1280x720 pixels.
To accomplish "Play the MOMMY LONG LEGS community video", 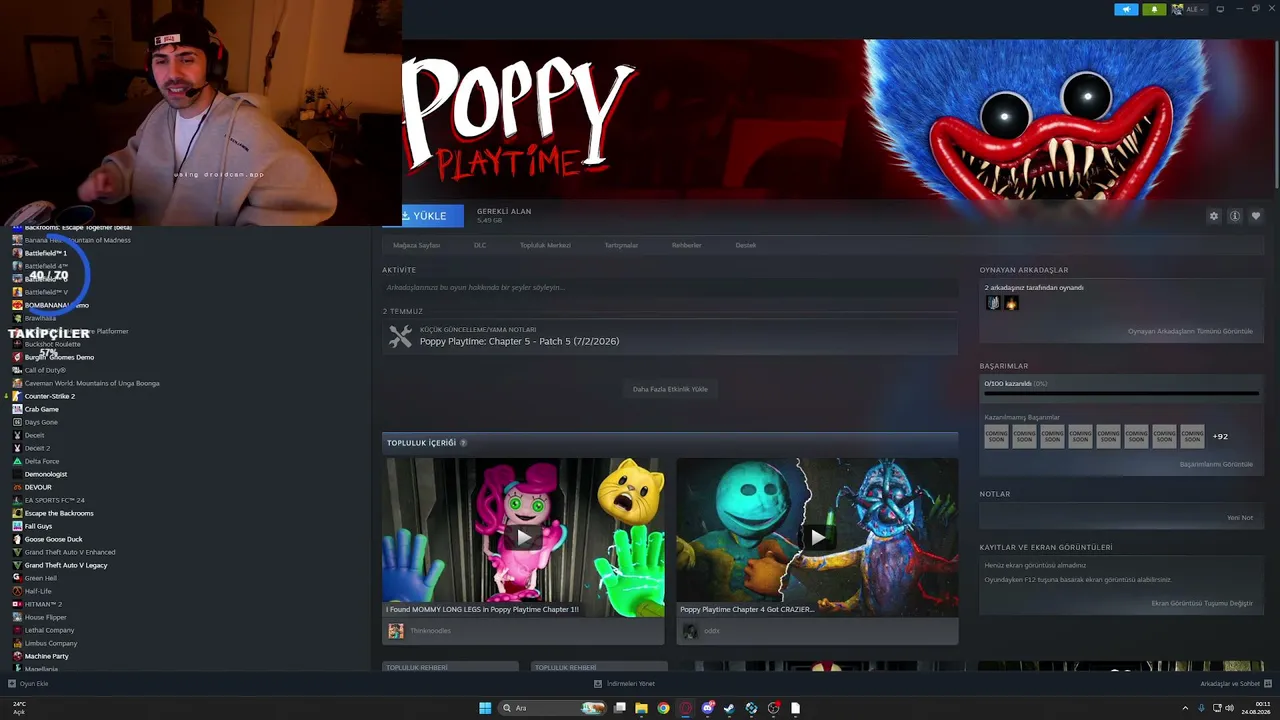I will 523,537.
